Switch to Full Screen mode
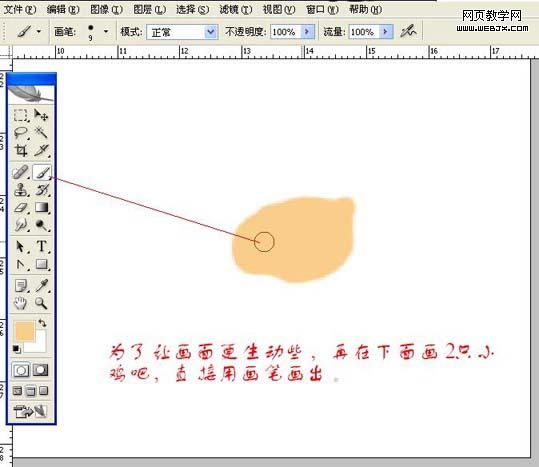539x467 pixels. tap(43, 391)
